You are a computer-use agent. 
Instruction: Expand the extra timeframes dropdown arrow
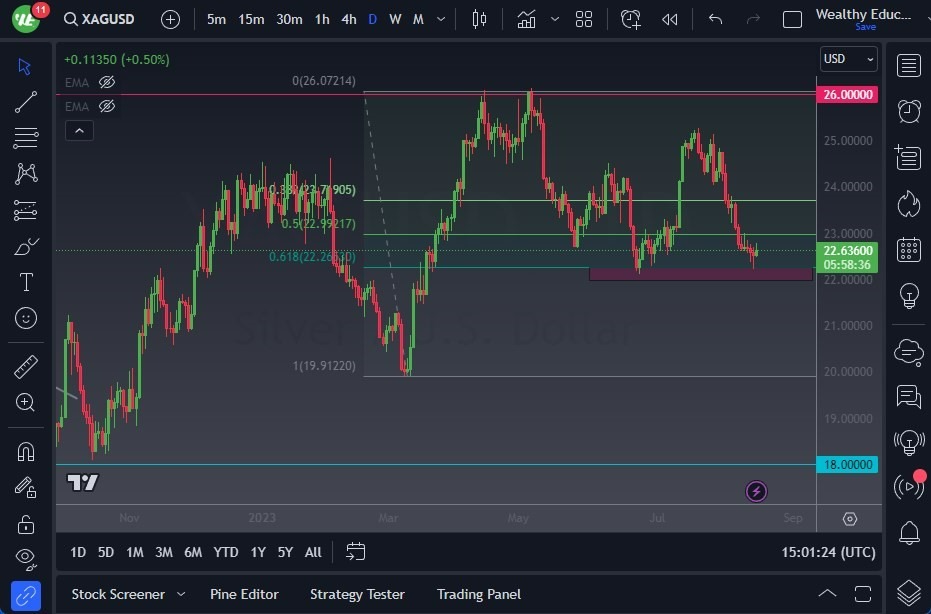(x=440, y=18)
